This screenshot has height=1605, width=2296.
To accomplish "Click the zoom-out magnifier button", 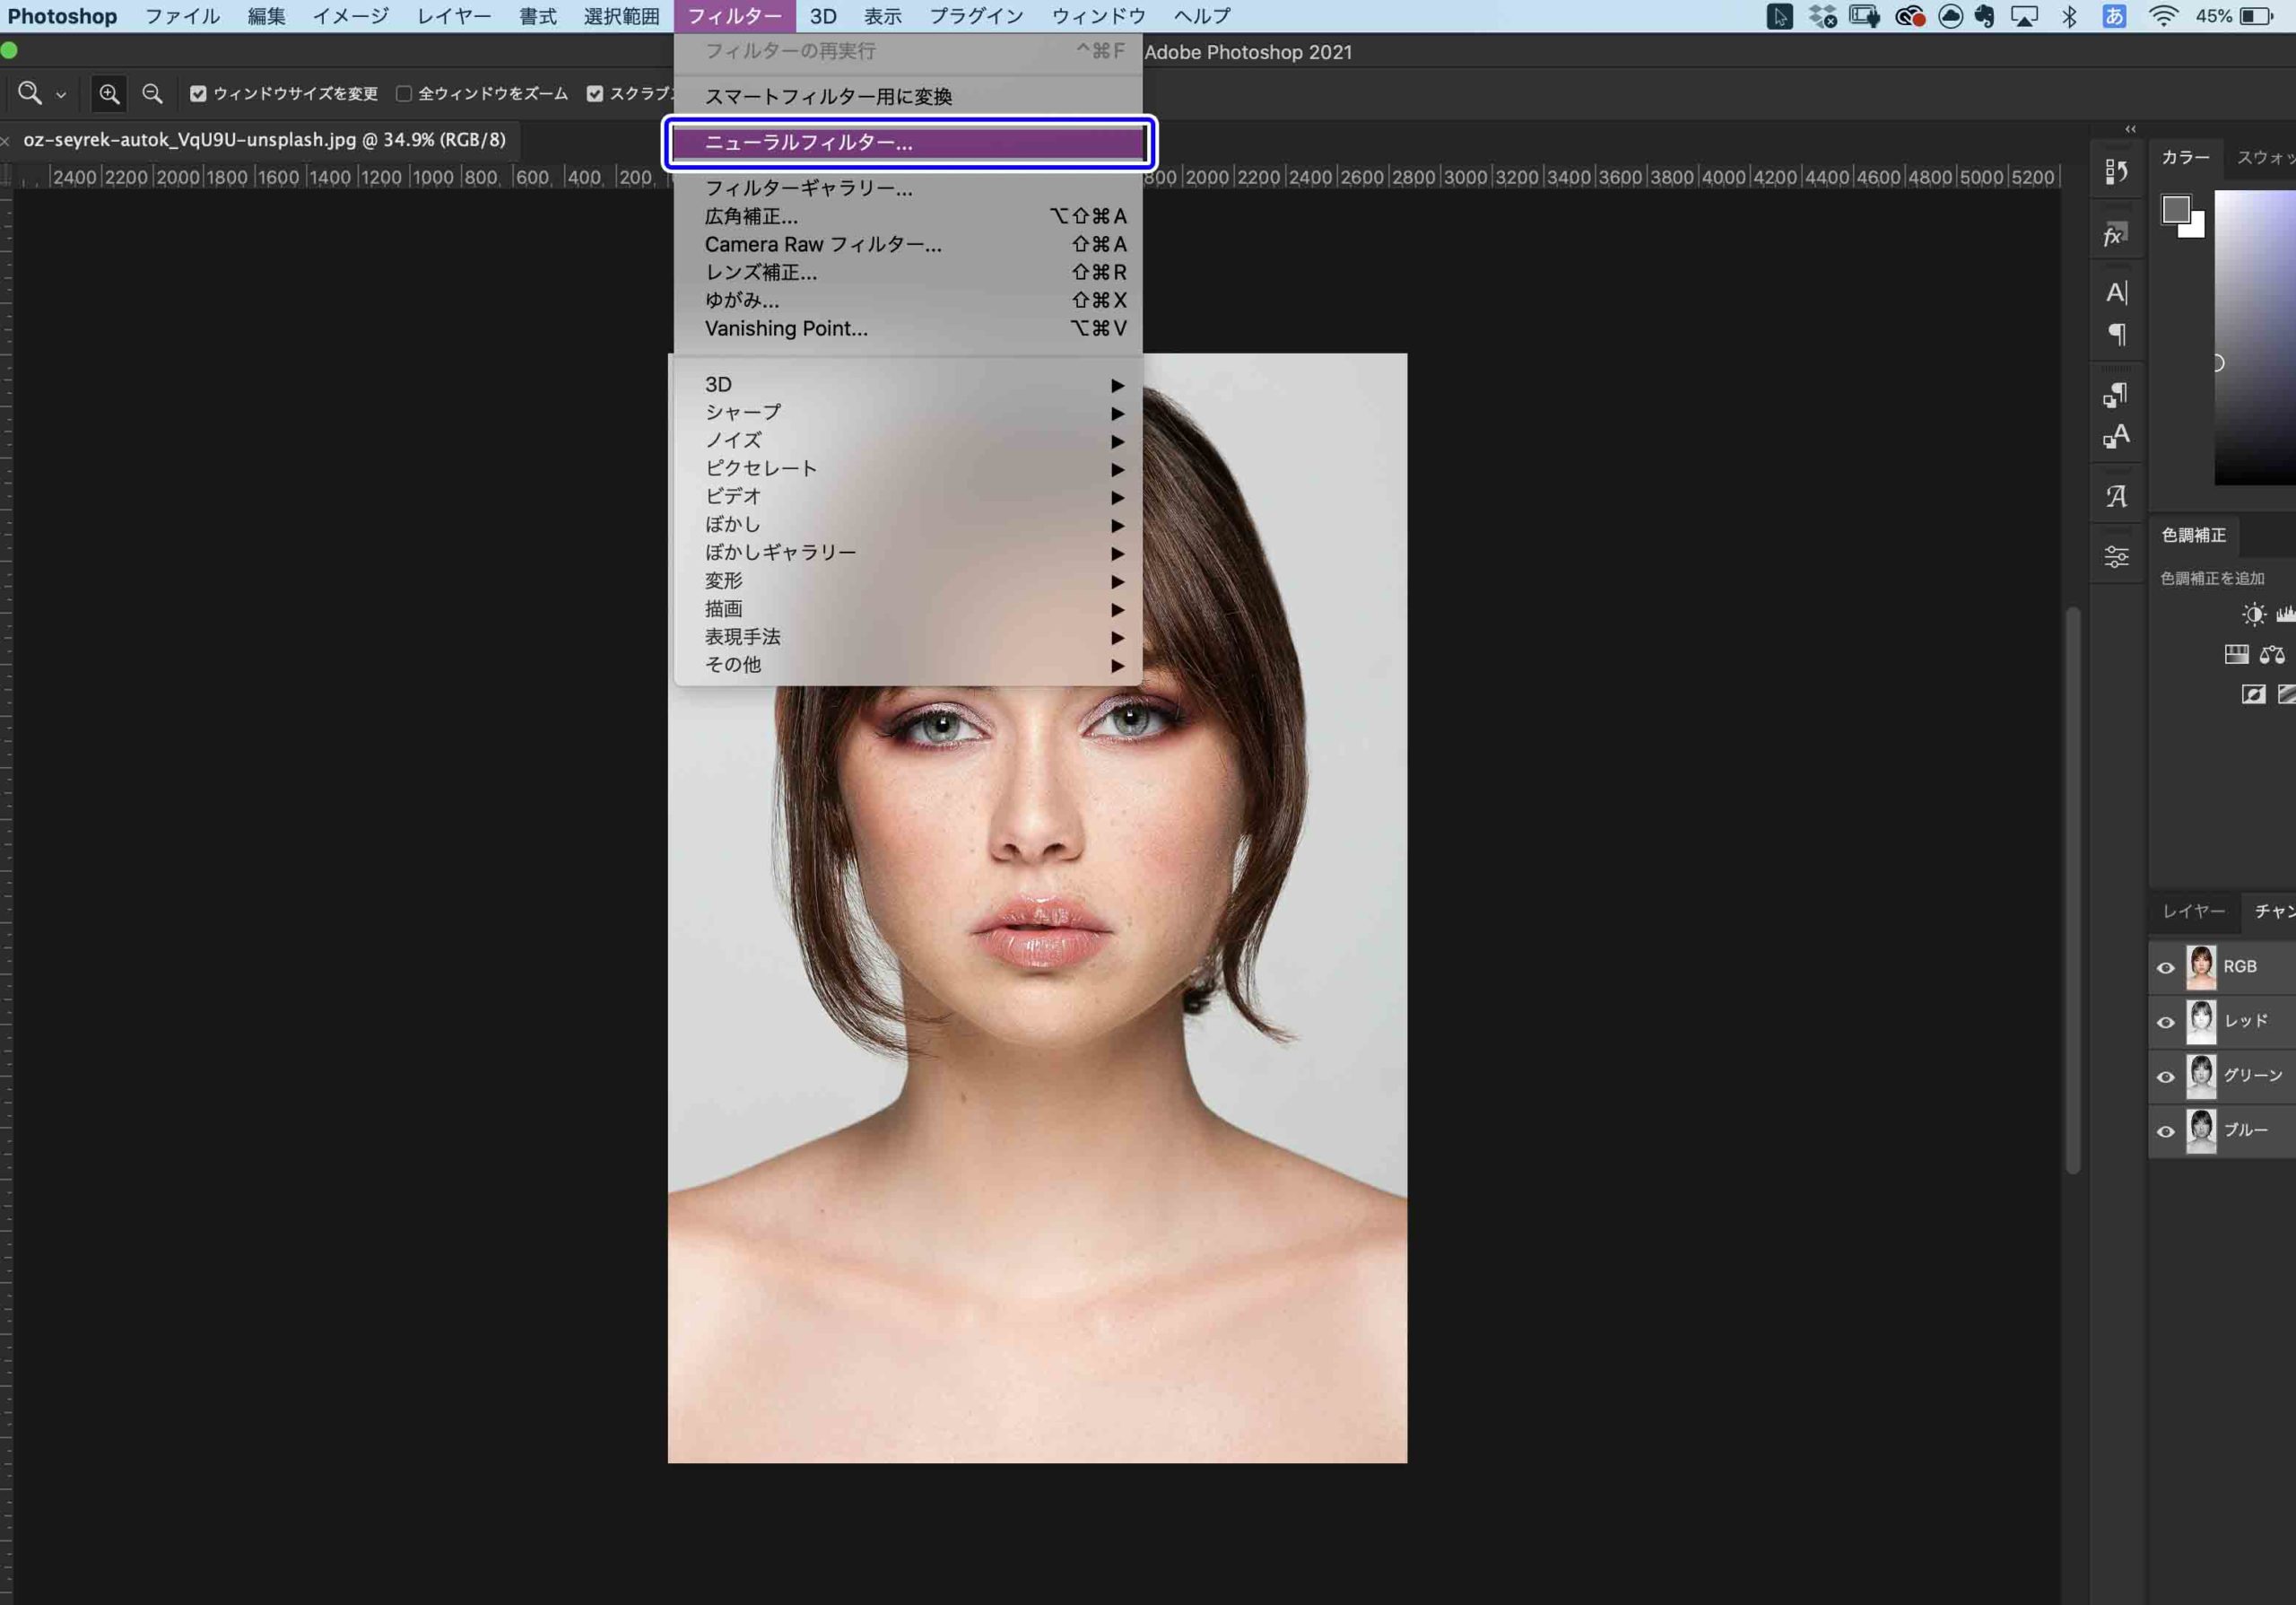I will [152, 94].
